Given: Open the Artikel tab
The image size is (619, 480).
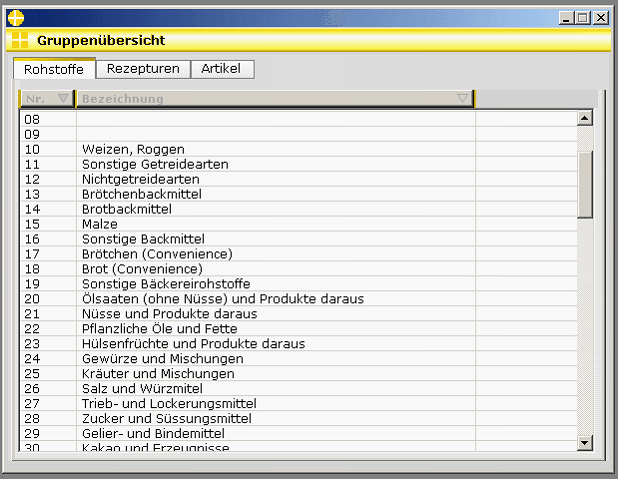Looking at the screenshot, I should (x=222, y=69).
